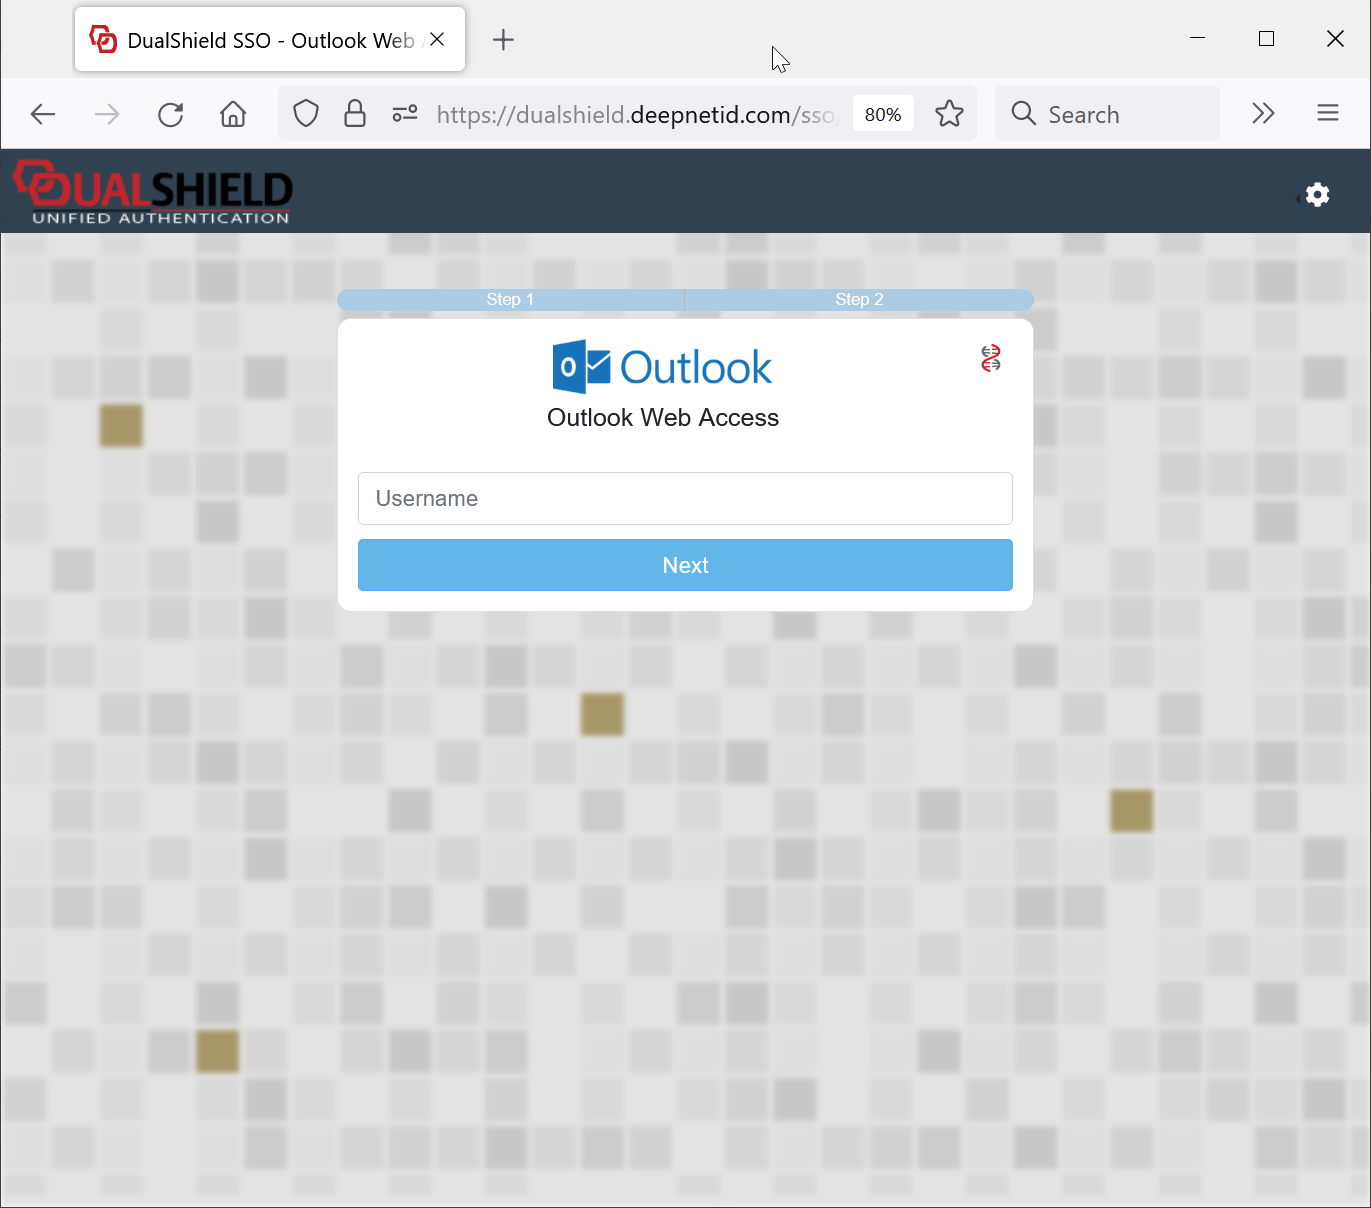The height and width of the screenshot is (1208, 1371).
Task: Navigate back to the previous page
Action: (x=43, y=114)
